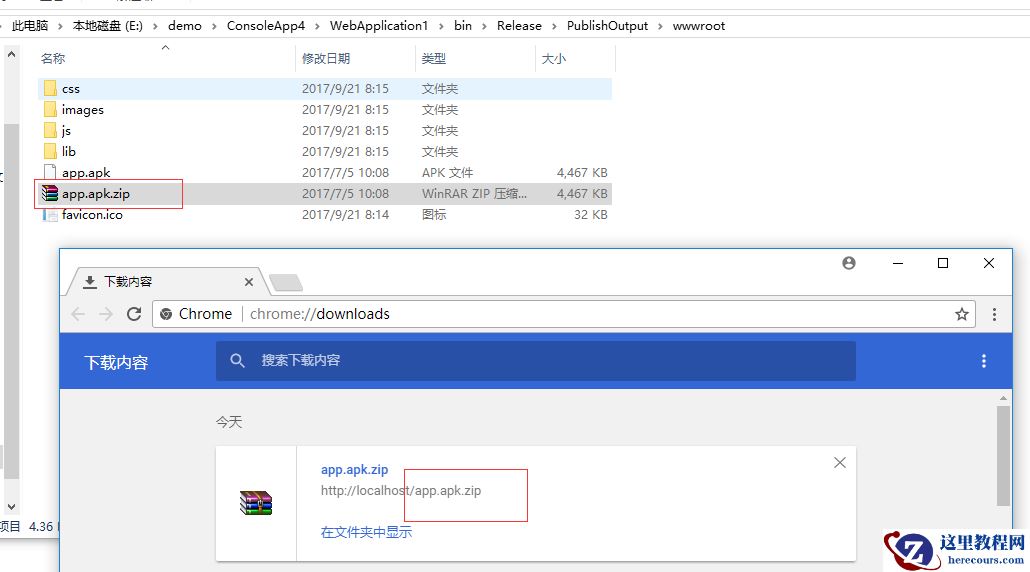Go to ConsoleApp4 in breadcrumb
The width and height of the screenshot is (1030, 572).
265,26
